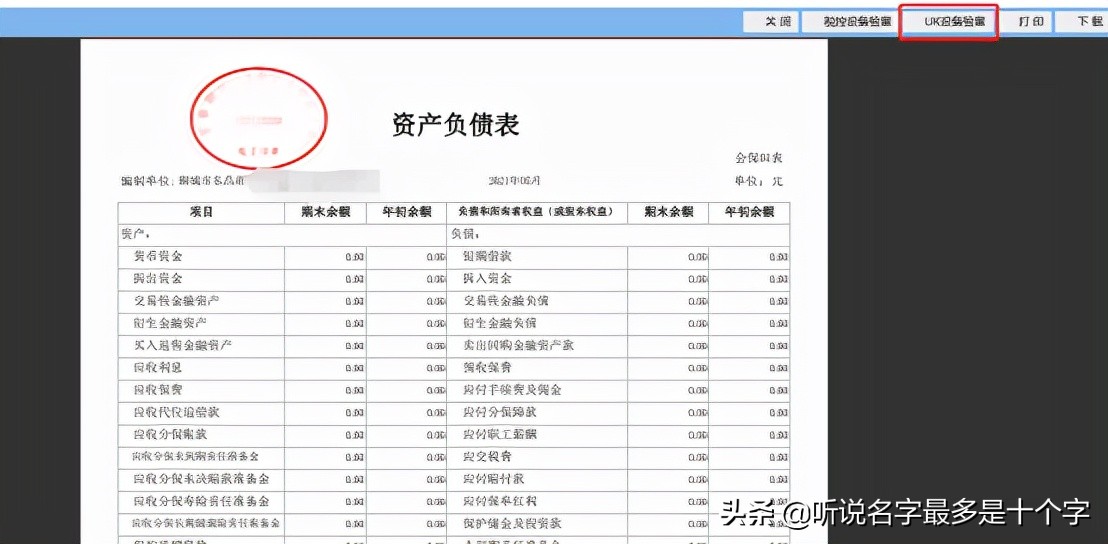Click the 项目 column header

(201, 212)
